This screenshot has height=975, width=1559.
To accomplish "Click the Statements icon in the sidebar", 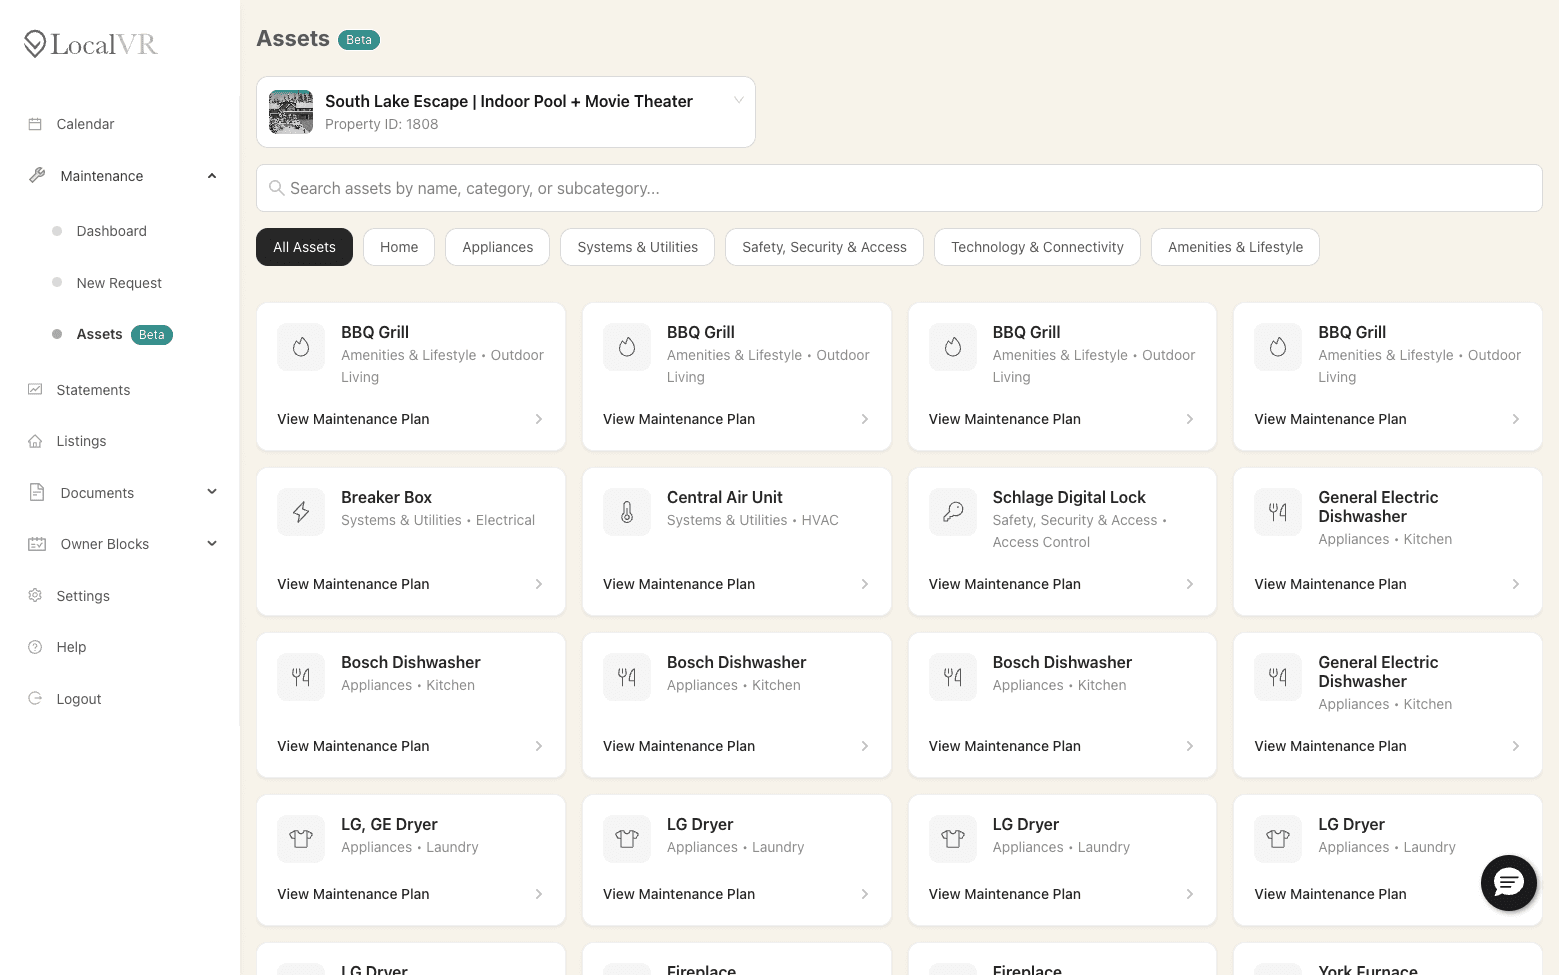I will tap(35, 389).
